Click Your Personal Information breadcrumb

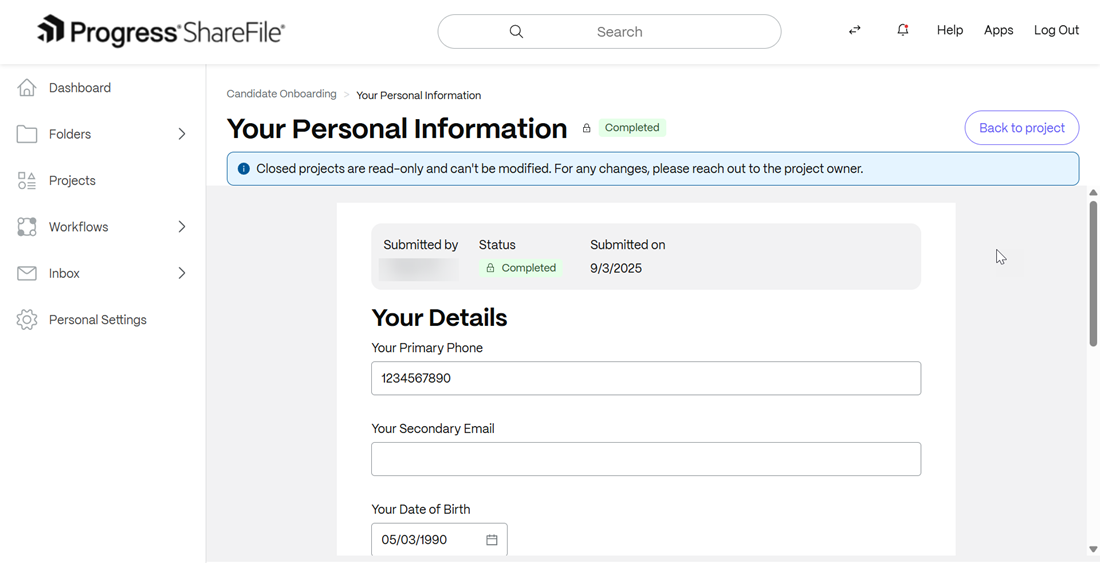tap(419, 95)
